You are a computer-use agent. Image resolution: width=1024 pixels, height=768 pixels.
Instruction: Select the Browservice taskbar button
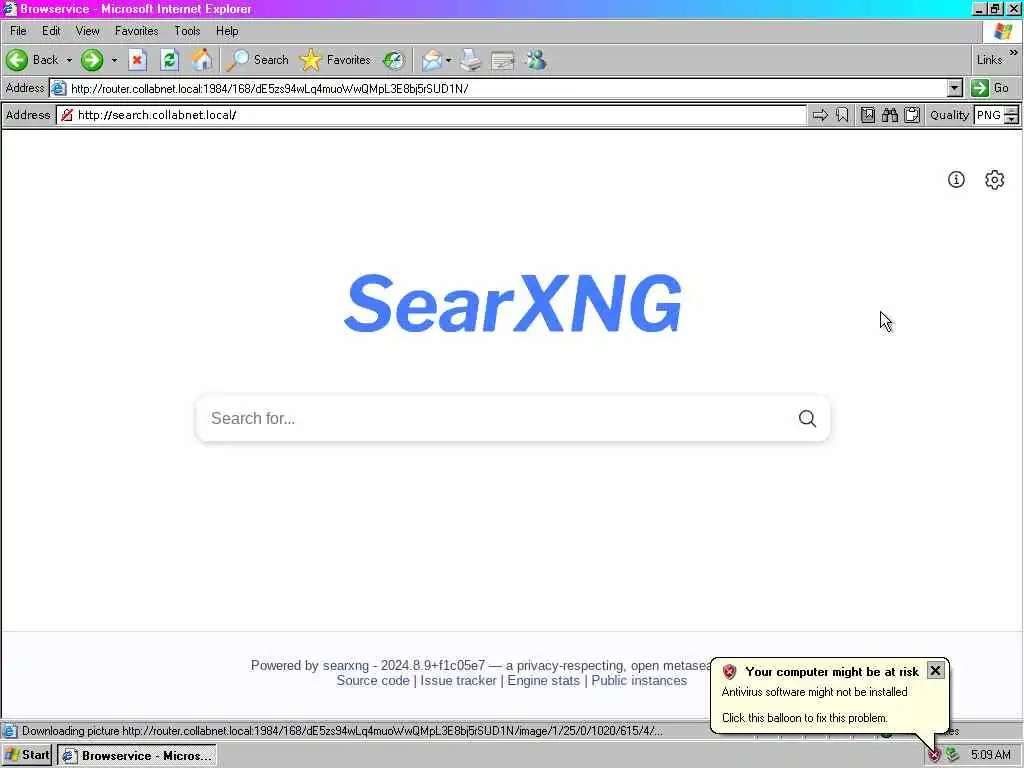pyautogui.click(x=137, y=756)
